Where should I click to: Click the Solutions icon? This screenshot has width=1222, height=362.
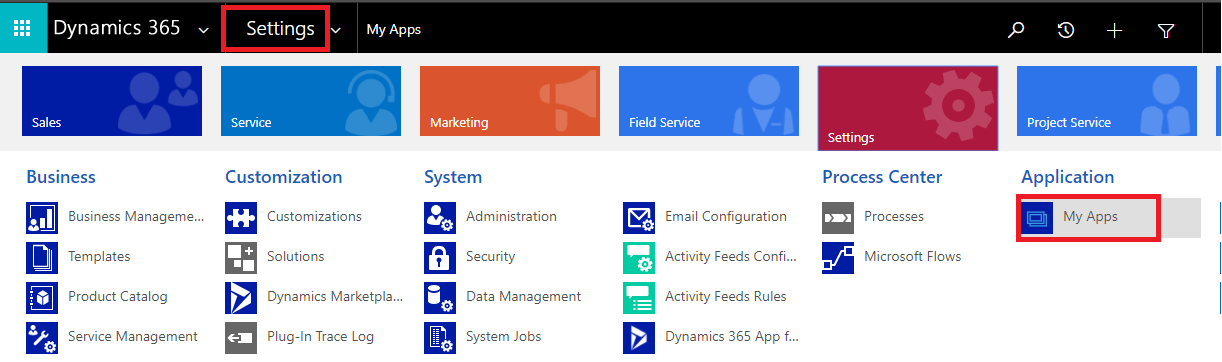point(241,257)
